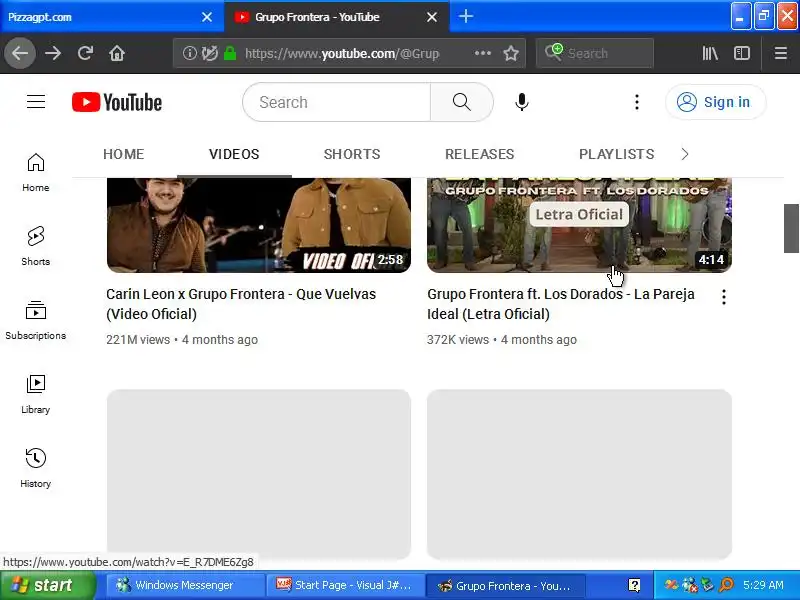Screen dimensions: 800x600
Task: Open YouTube settings three-dot menu
Action: pos(637,102)
